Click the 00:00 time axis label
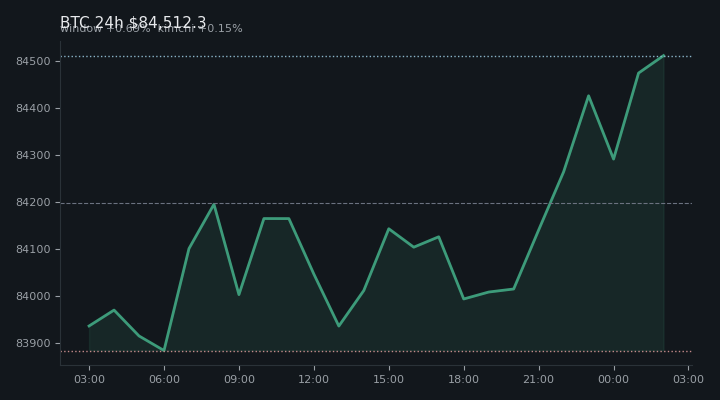The image size is (720, 400). 613,379
